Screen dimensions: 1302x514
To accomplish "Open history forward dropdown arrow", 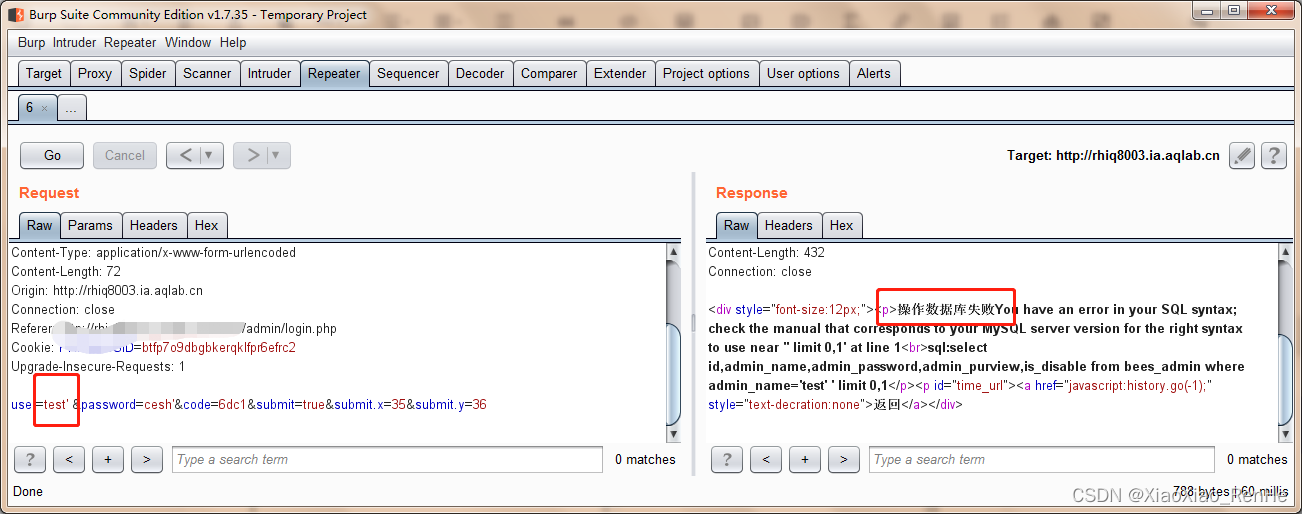I will point(276,155).
